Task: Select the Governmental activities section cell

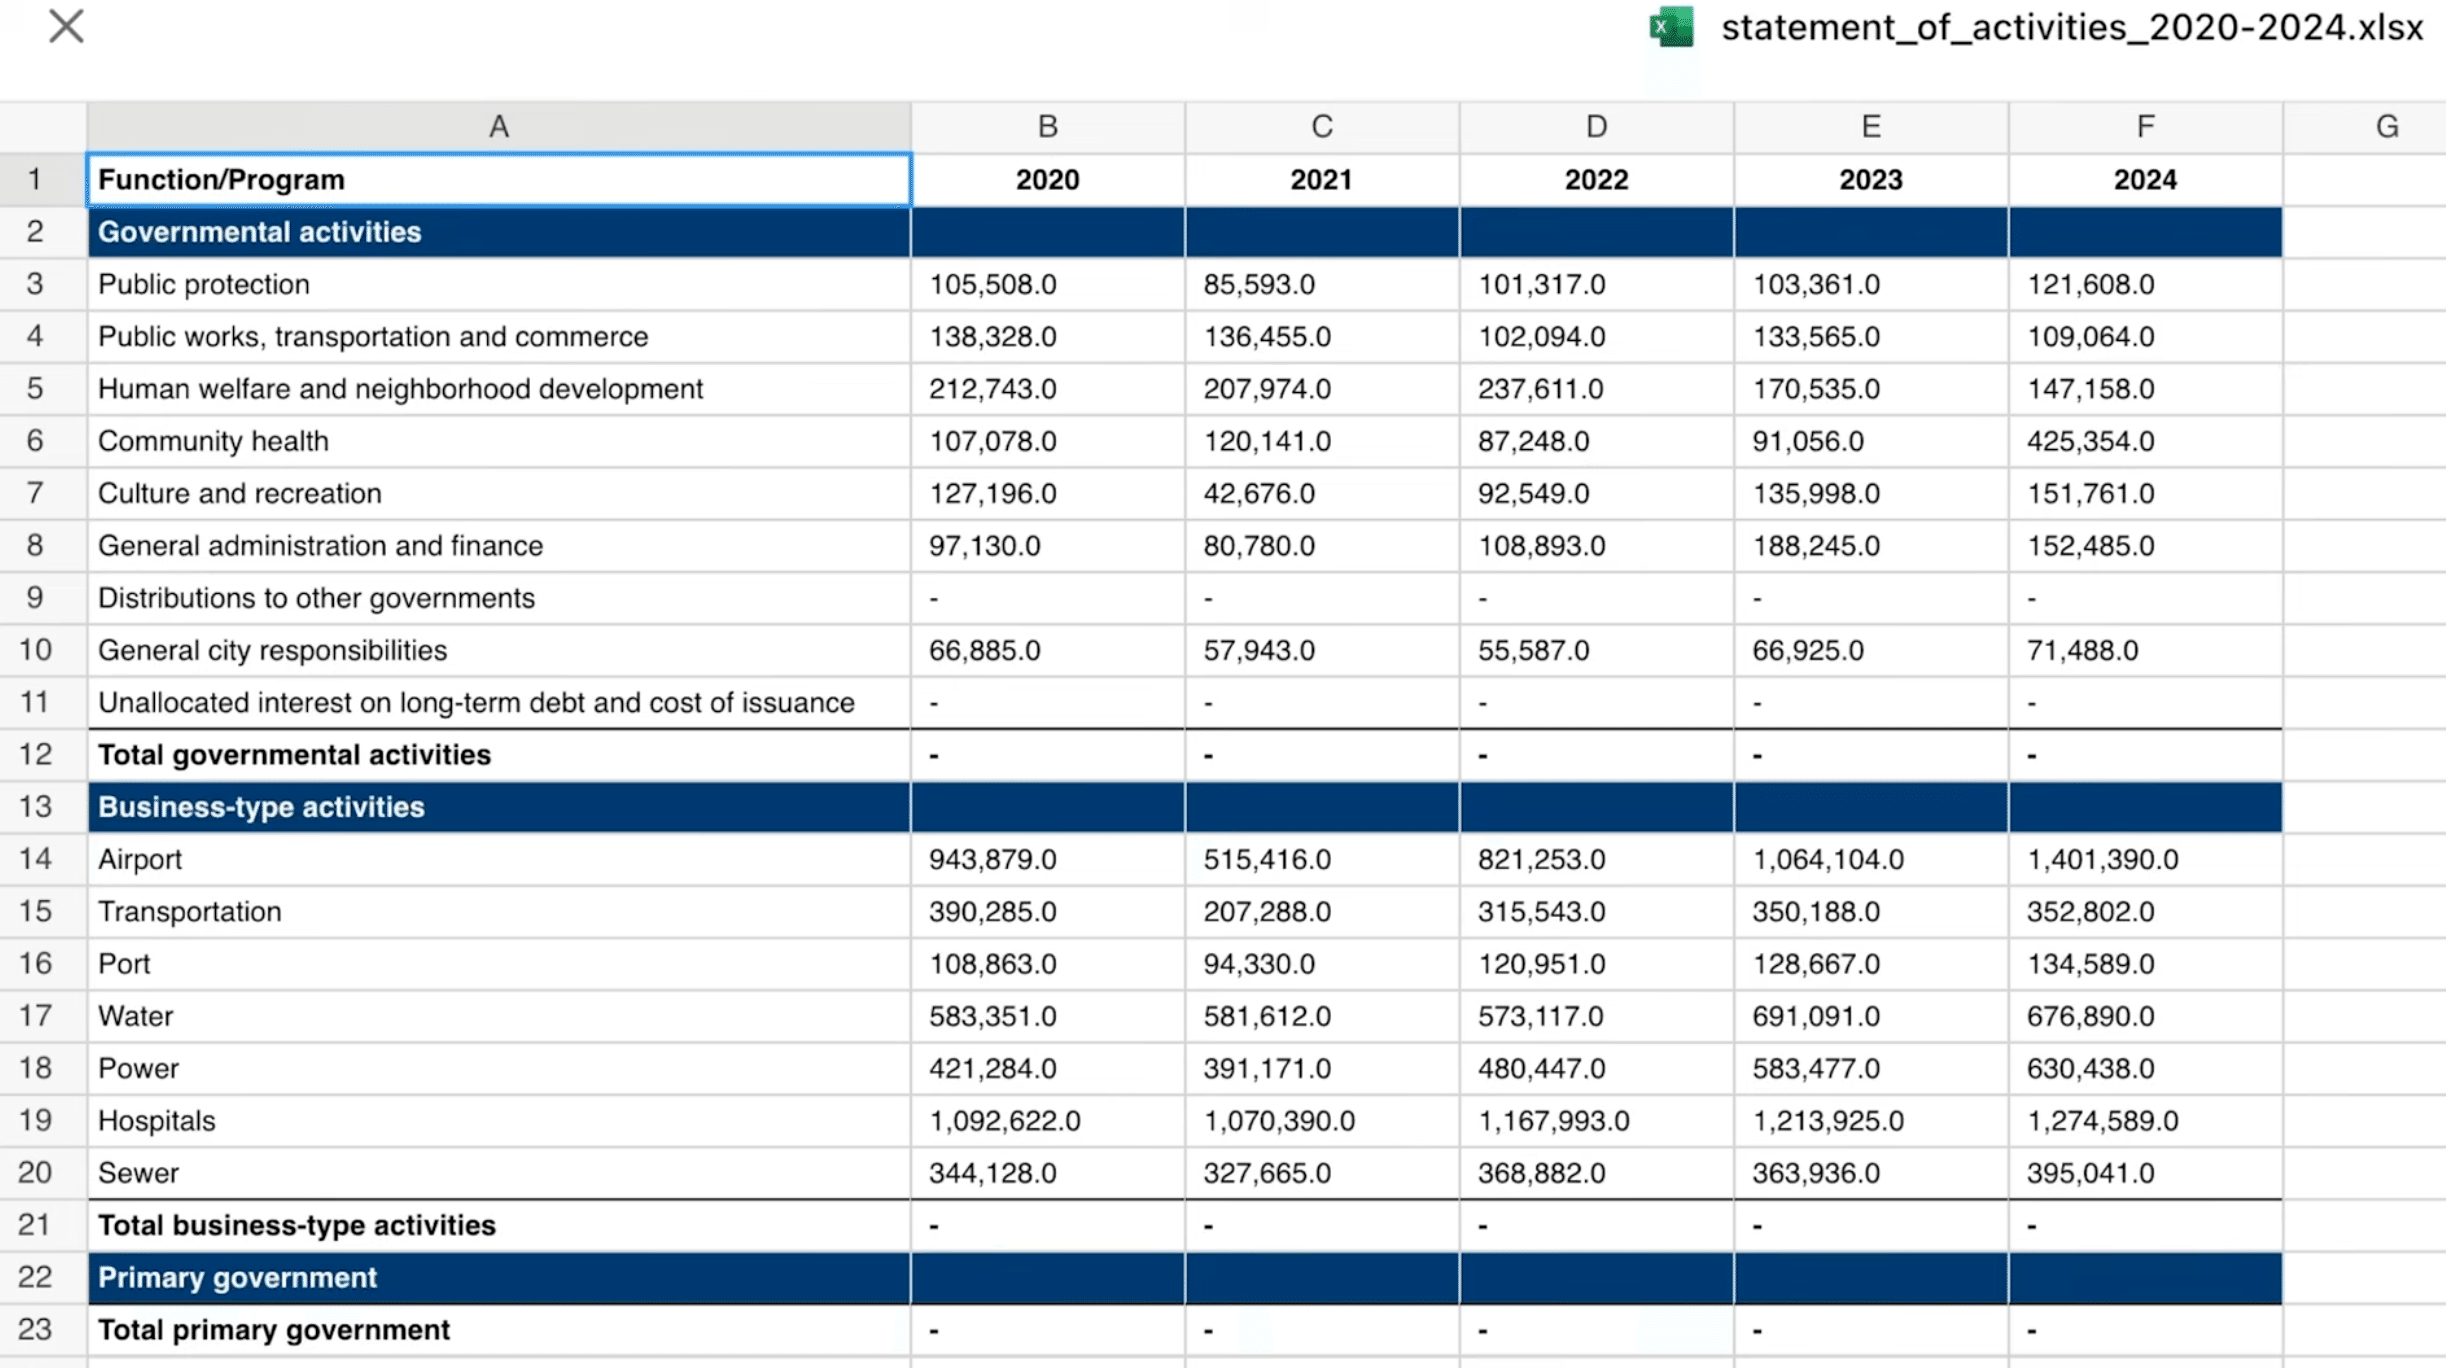Action: (498, 232)
